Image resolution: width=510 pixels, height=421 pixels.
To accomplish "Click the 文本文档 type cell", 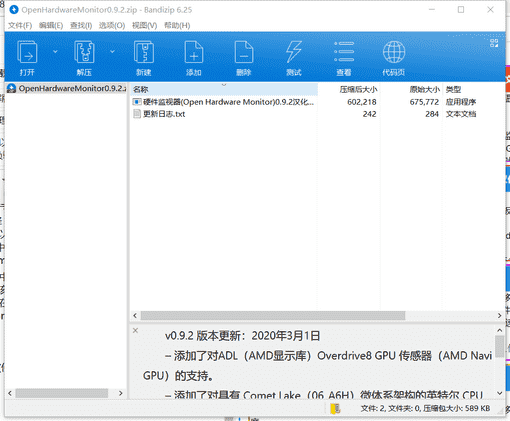I will pyautogui.click(x=461, y=114).
